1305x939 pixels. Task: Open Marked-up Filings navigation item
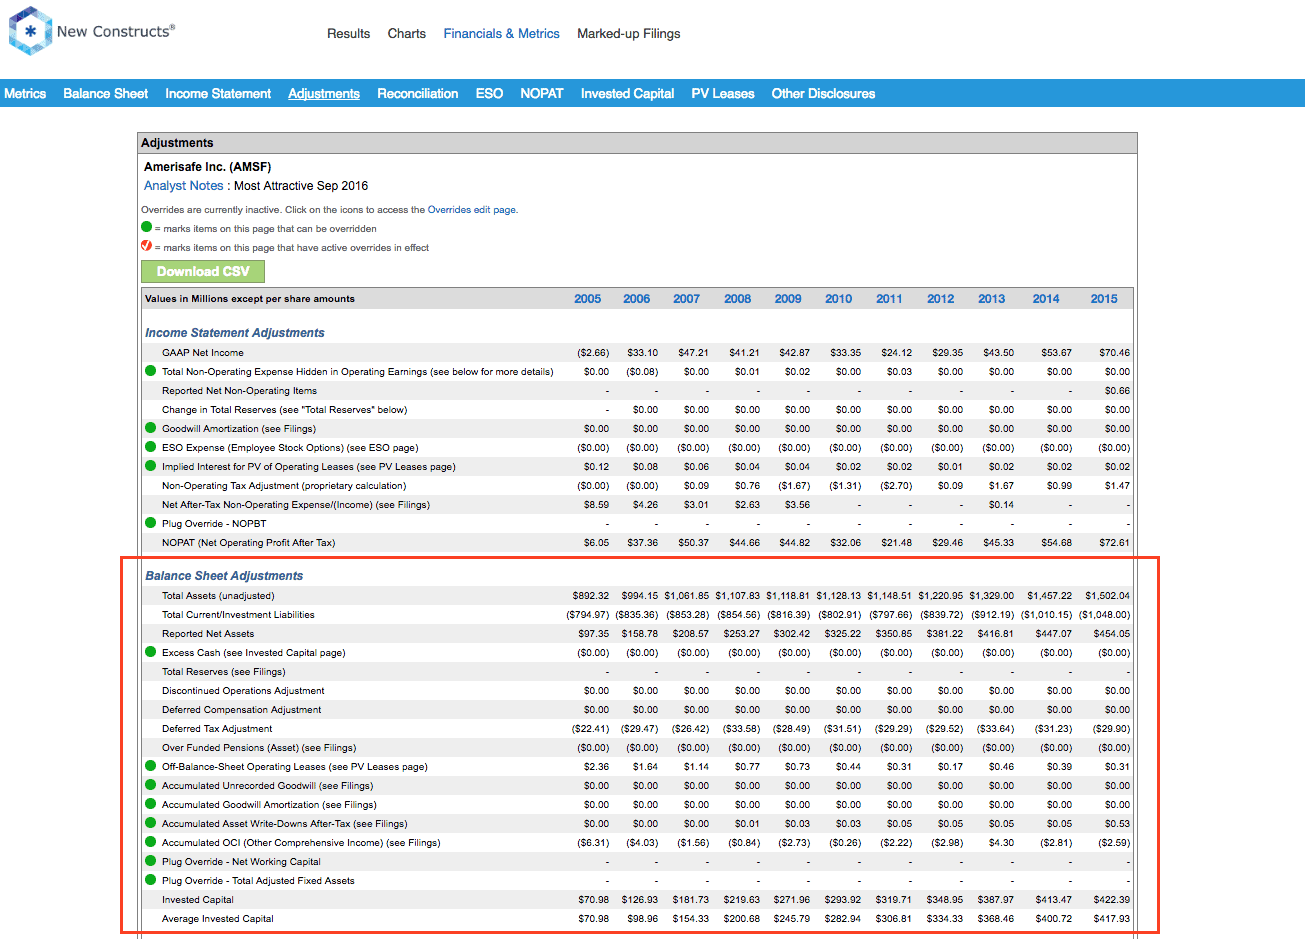[629, 34]
